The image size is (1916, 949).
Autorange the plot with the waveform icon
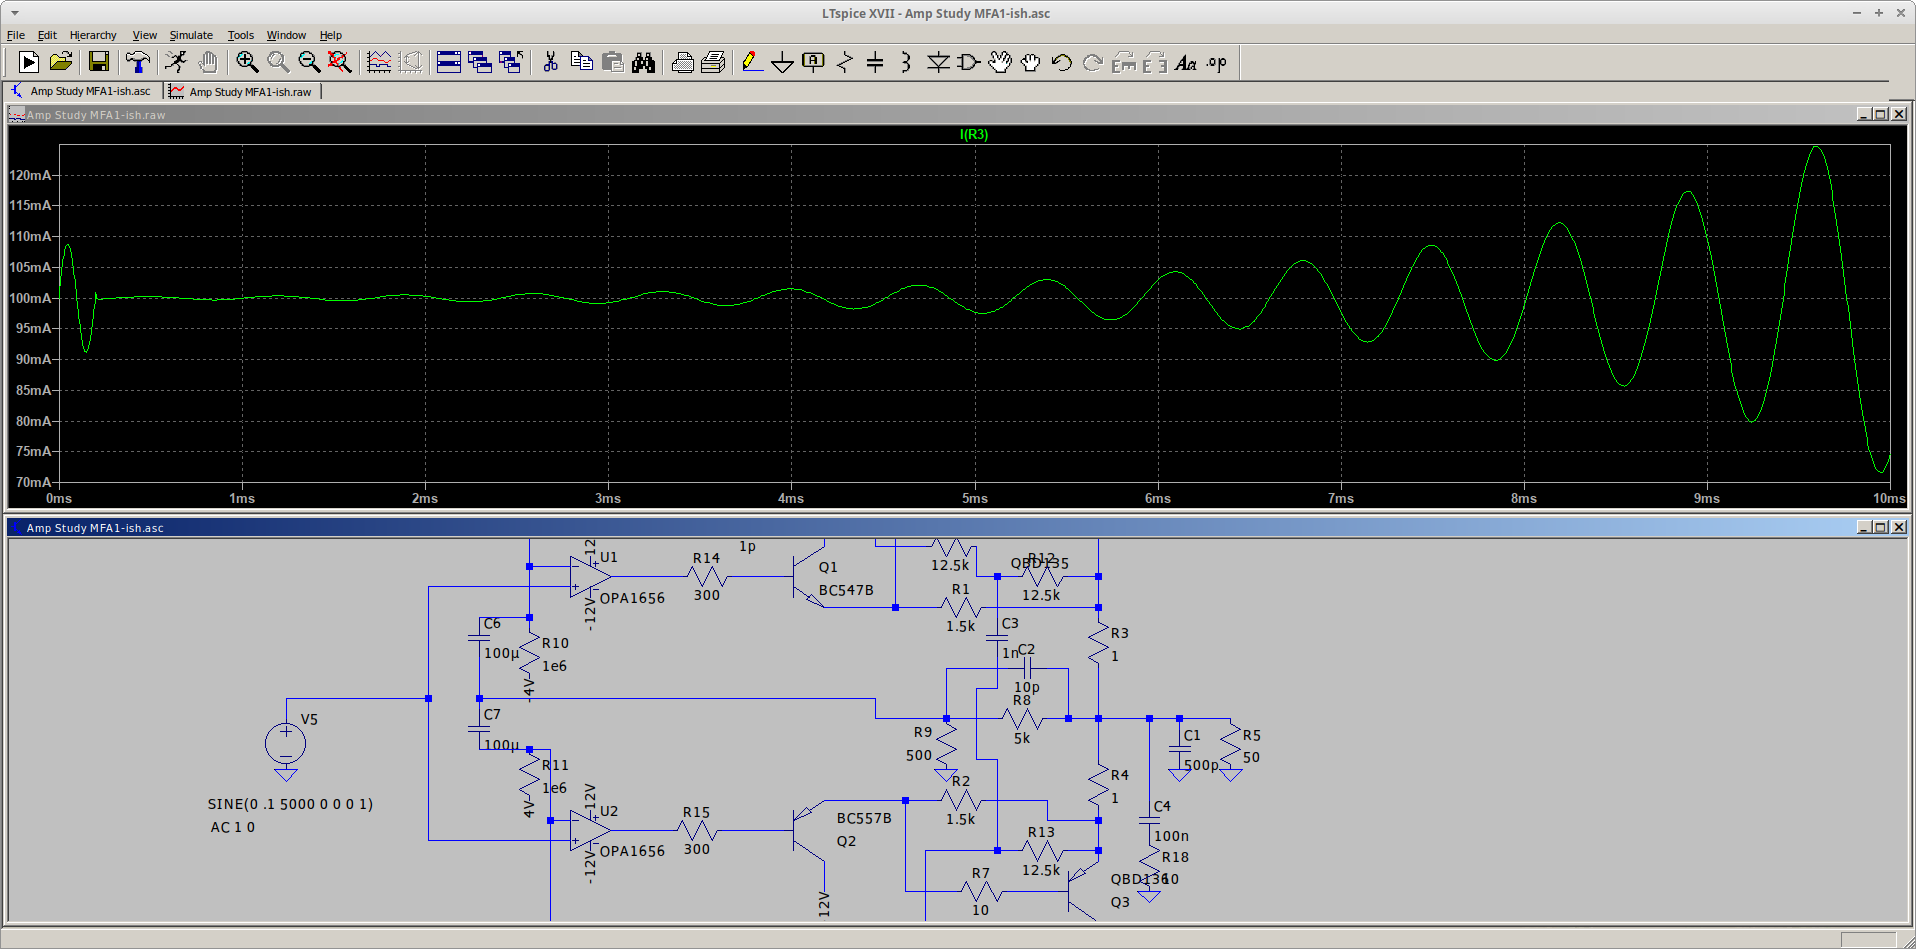pyautogui.click(x=379, y=63)
